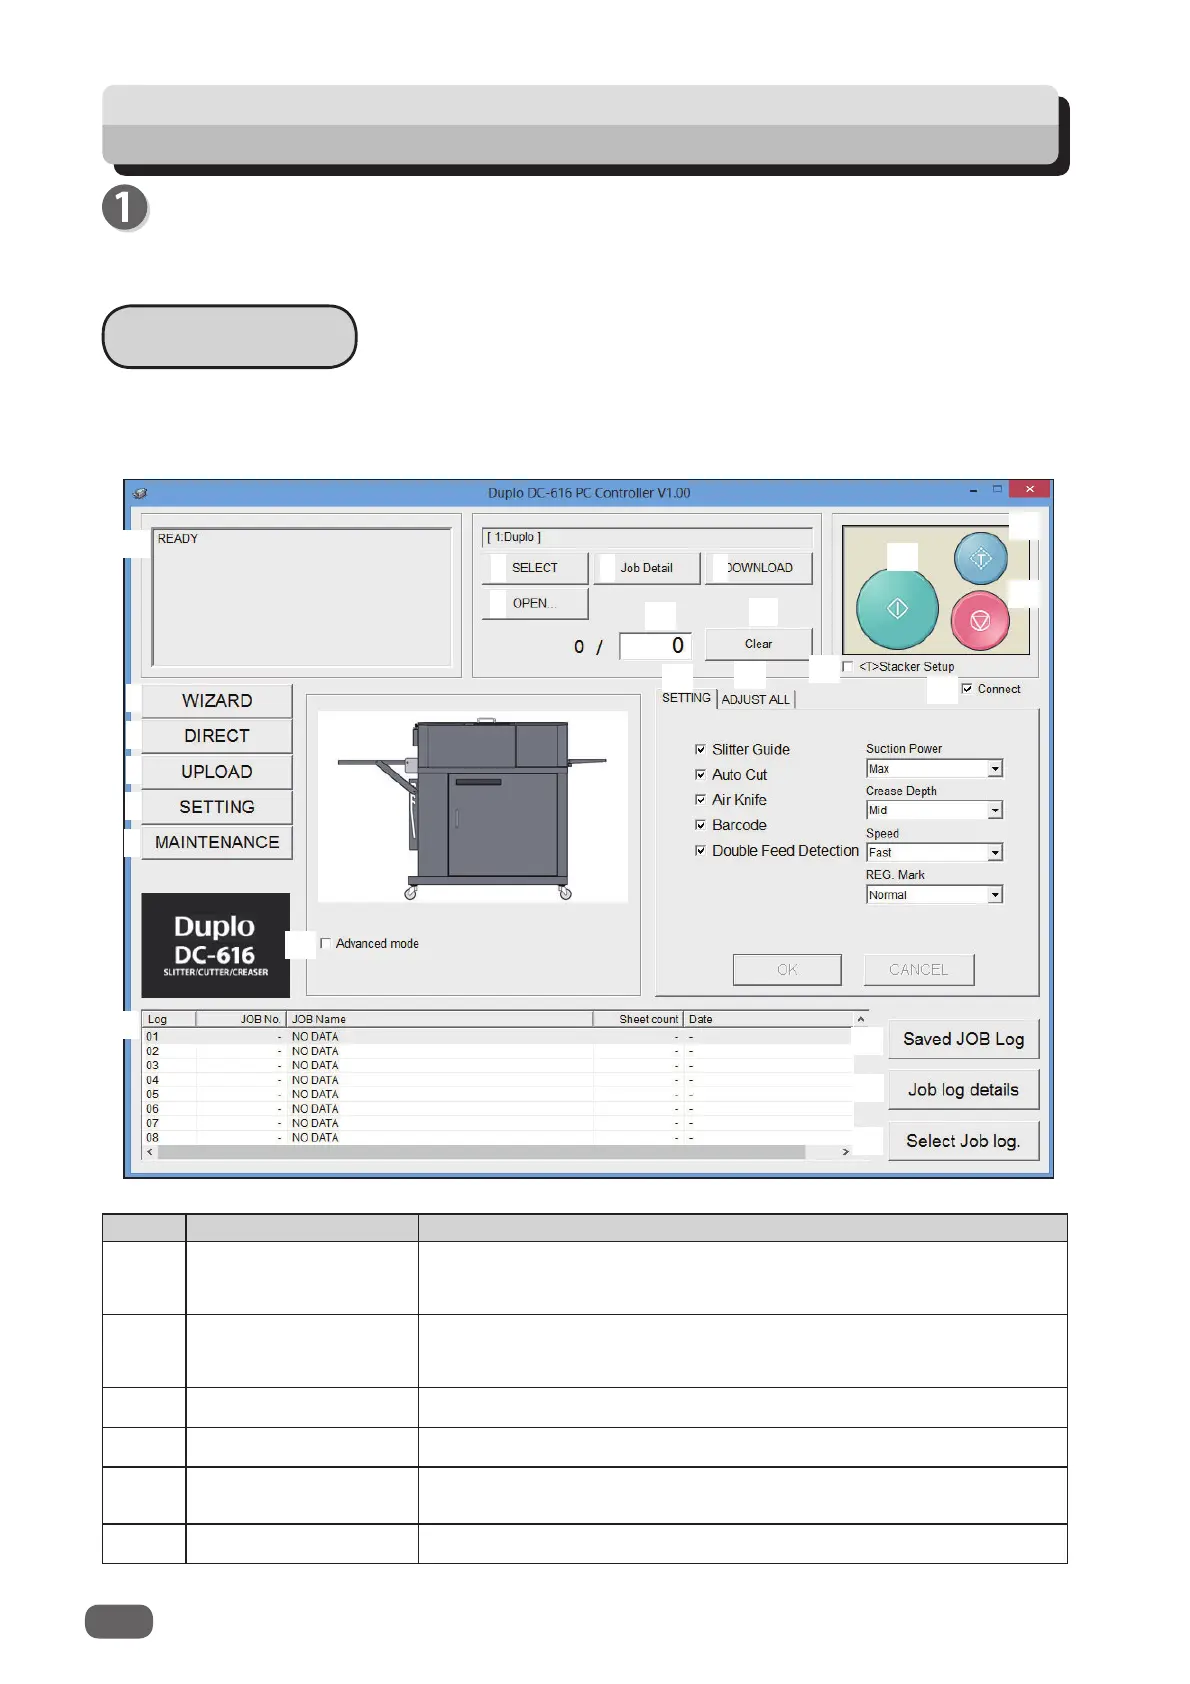The image size is (1190, 1684).
Task: Click the SELECT button
Action: pos(535,568)
